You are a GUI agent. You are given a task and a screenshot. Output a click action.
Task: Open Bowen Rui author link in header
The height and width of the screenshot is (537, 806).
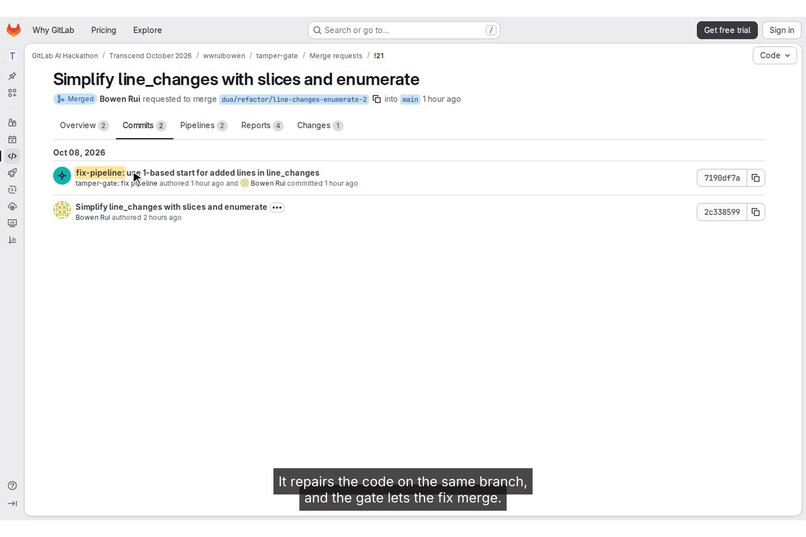coord(120,99)
